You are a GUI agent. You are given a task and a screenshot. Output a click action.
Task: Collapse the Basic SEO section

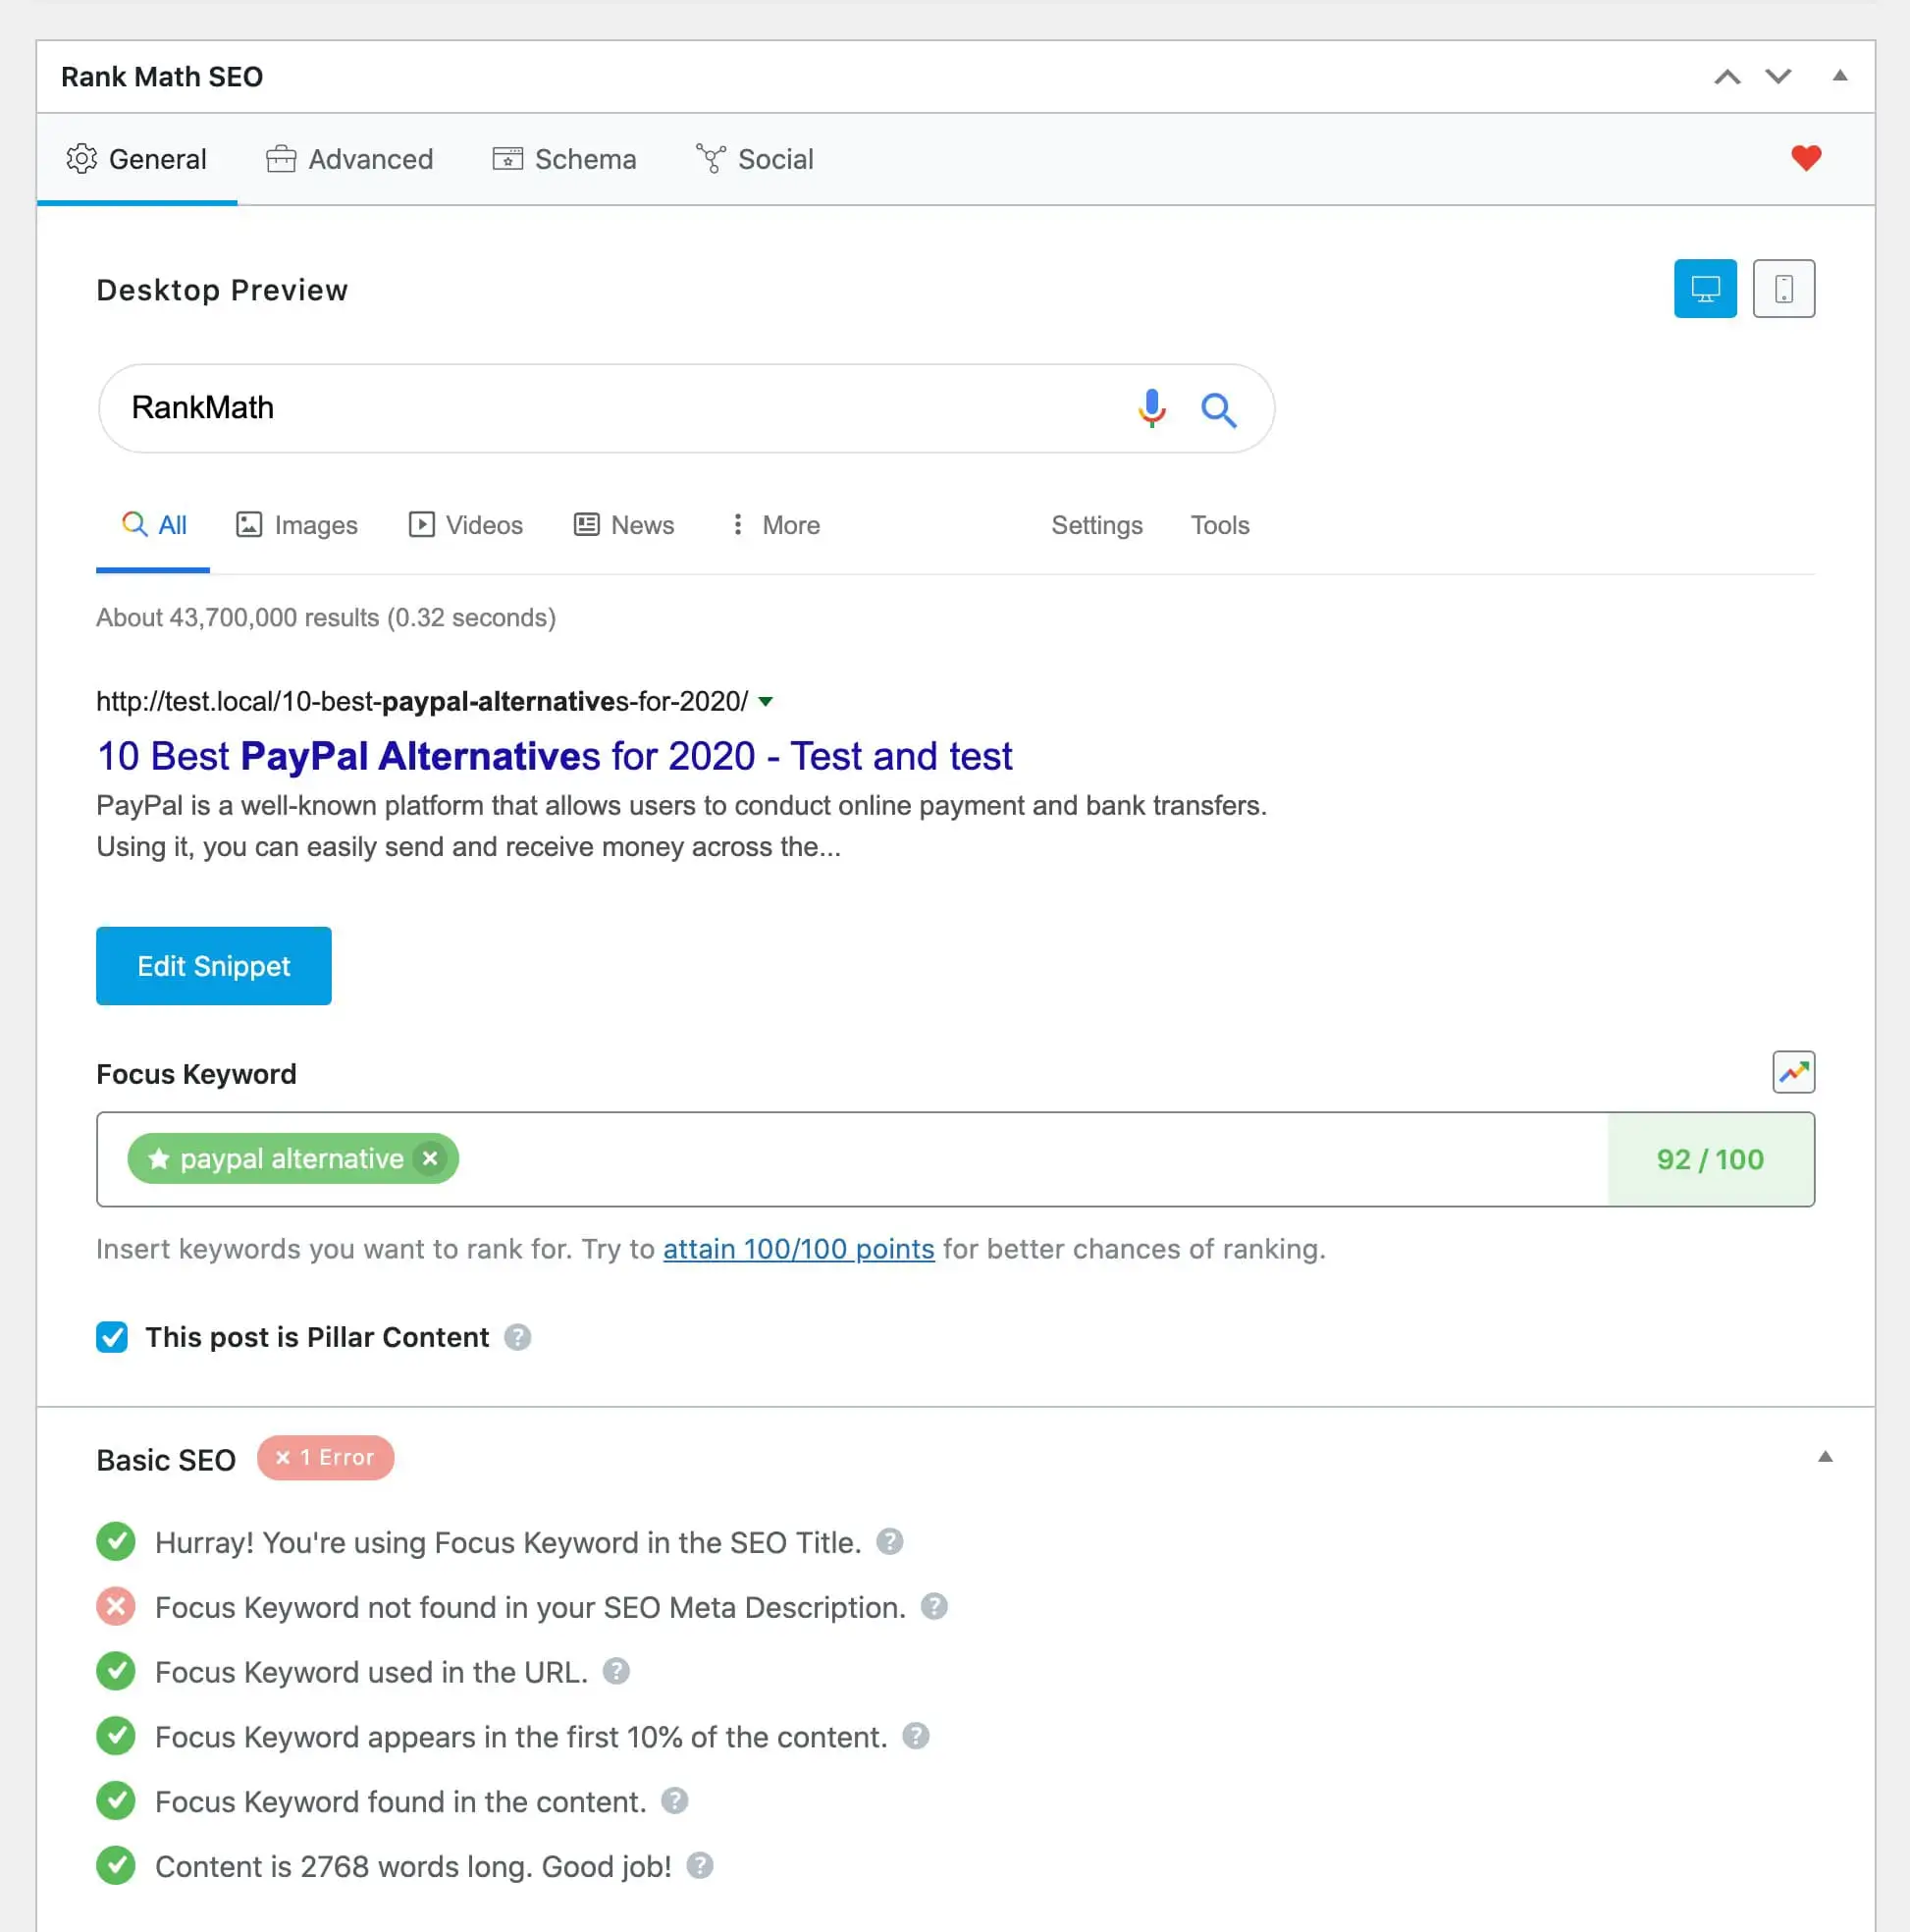click(1825, 1457)
